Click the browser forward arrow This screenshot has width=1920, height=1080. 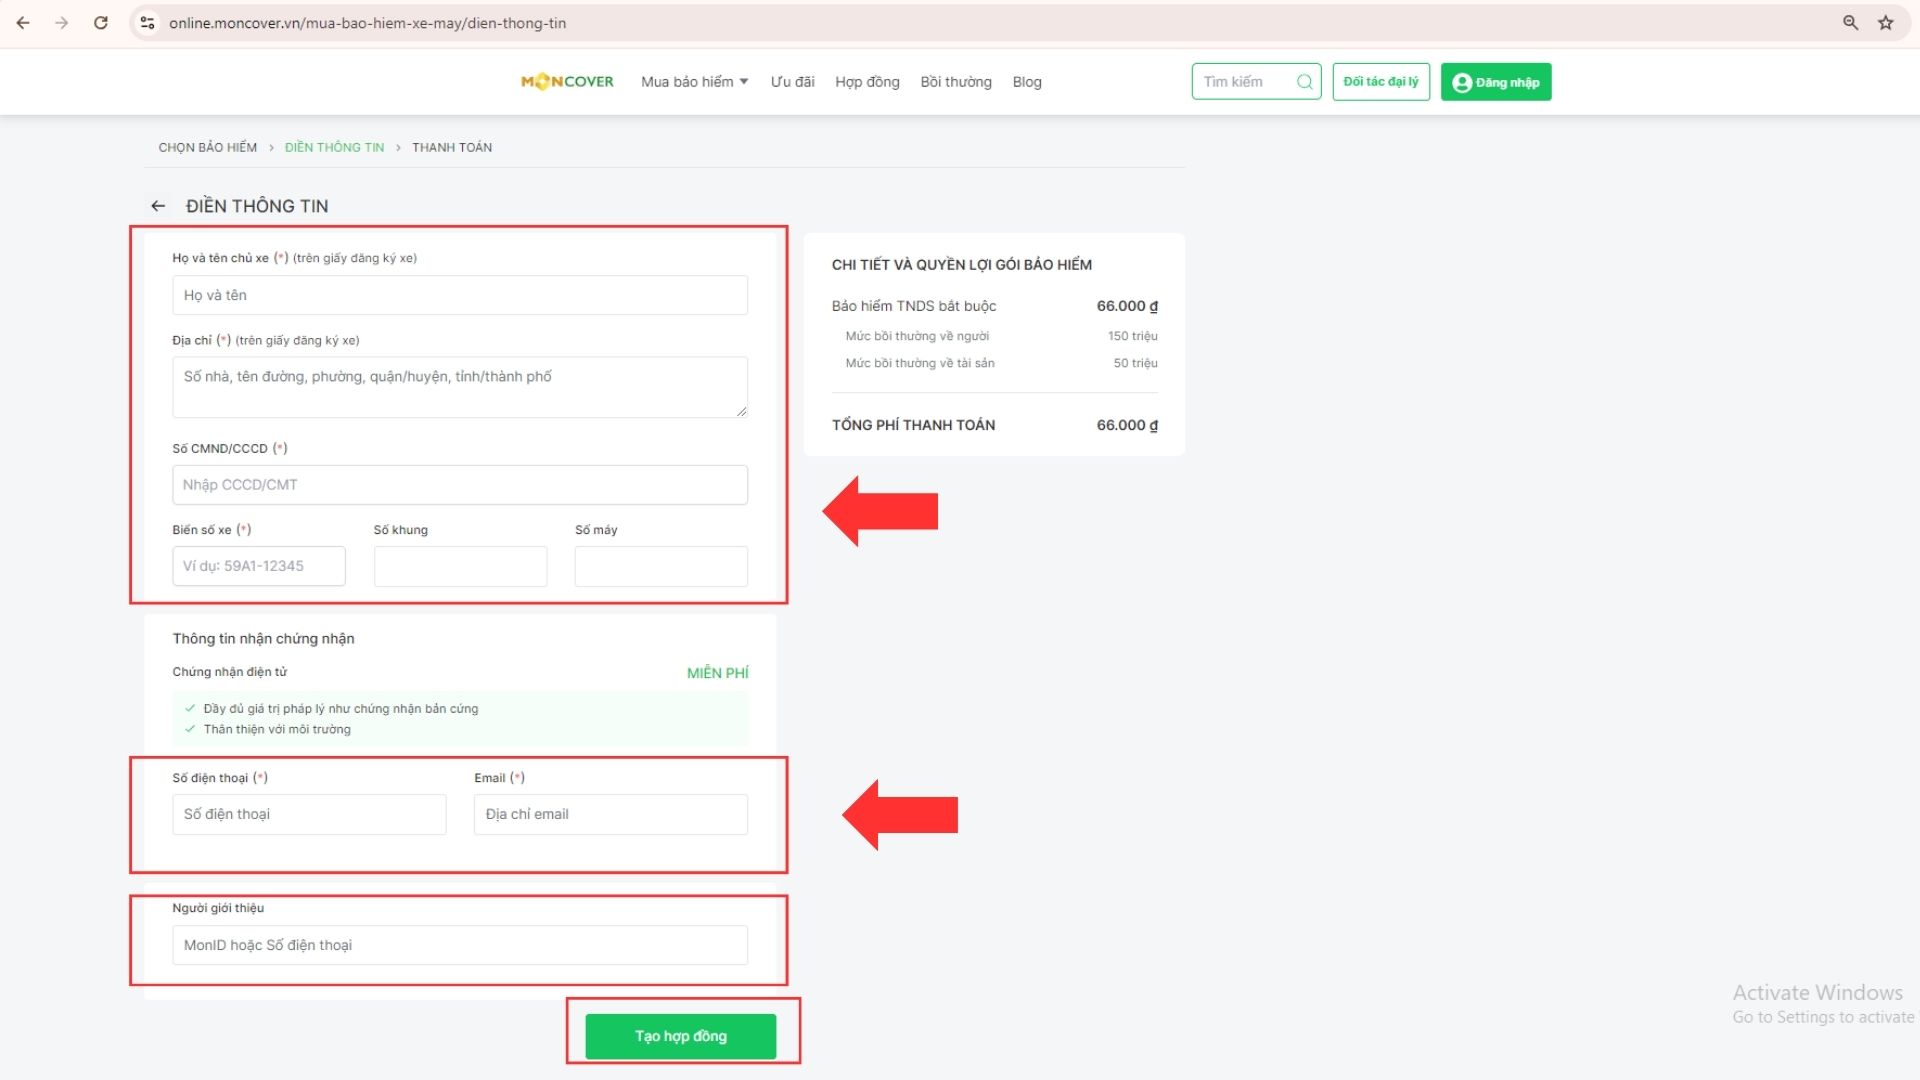[x=62, y=22]
